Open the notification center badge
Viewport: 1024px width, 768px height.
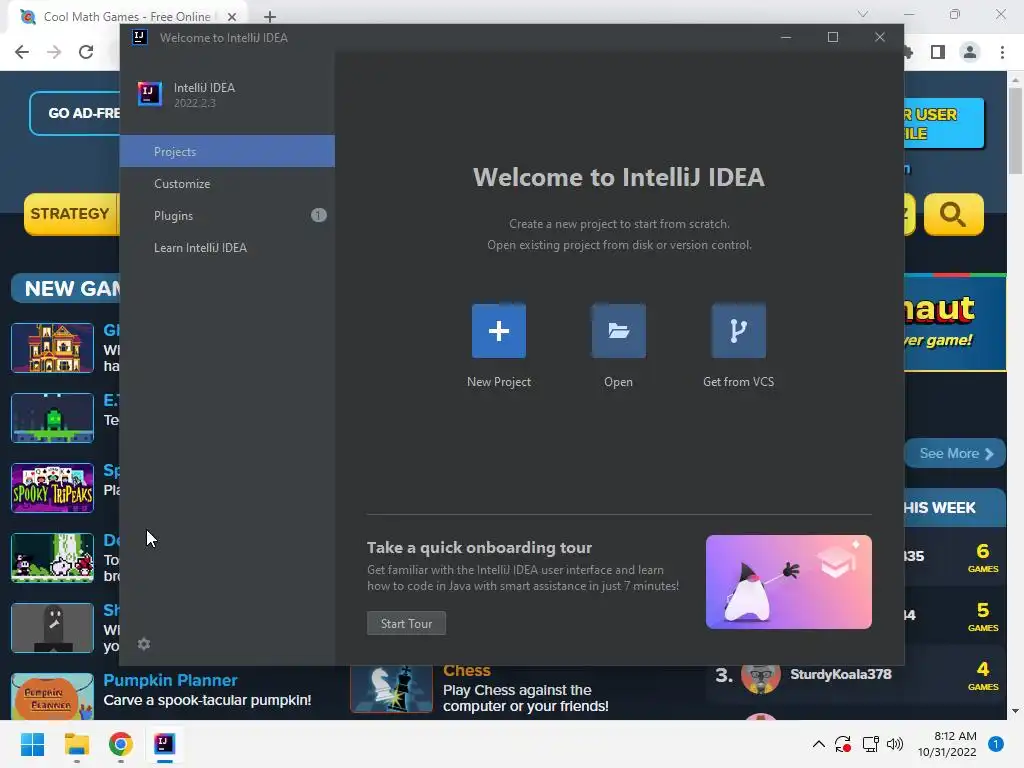click(996, 744)
